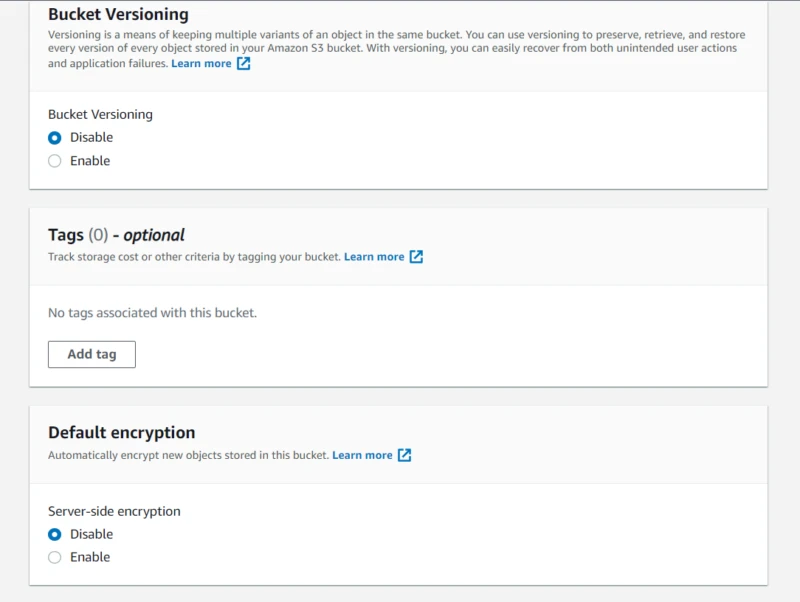Click the Add tag button
The width and height of the screenshot is (800, 602).
click(92, 354)
